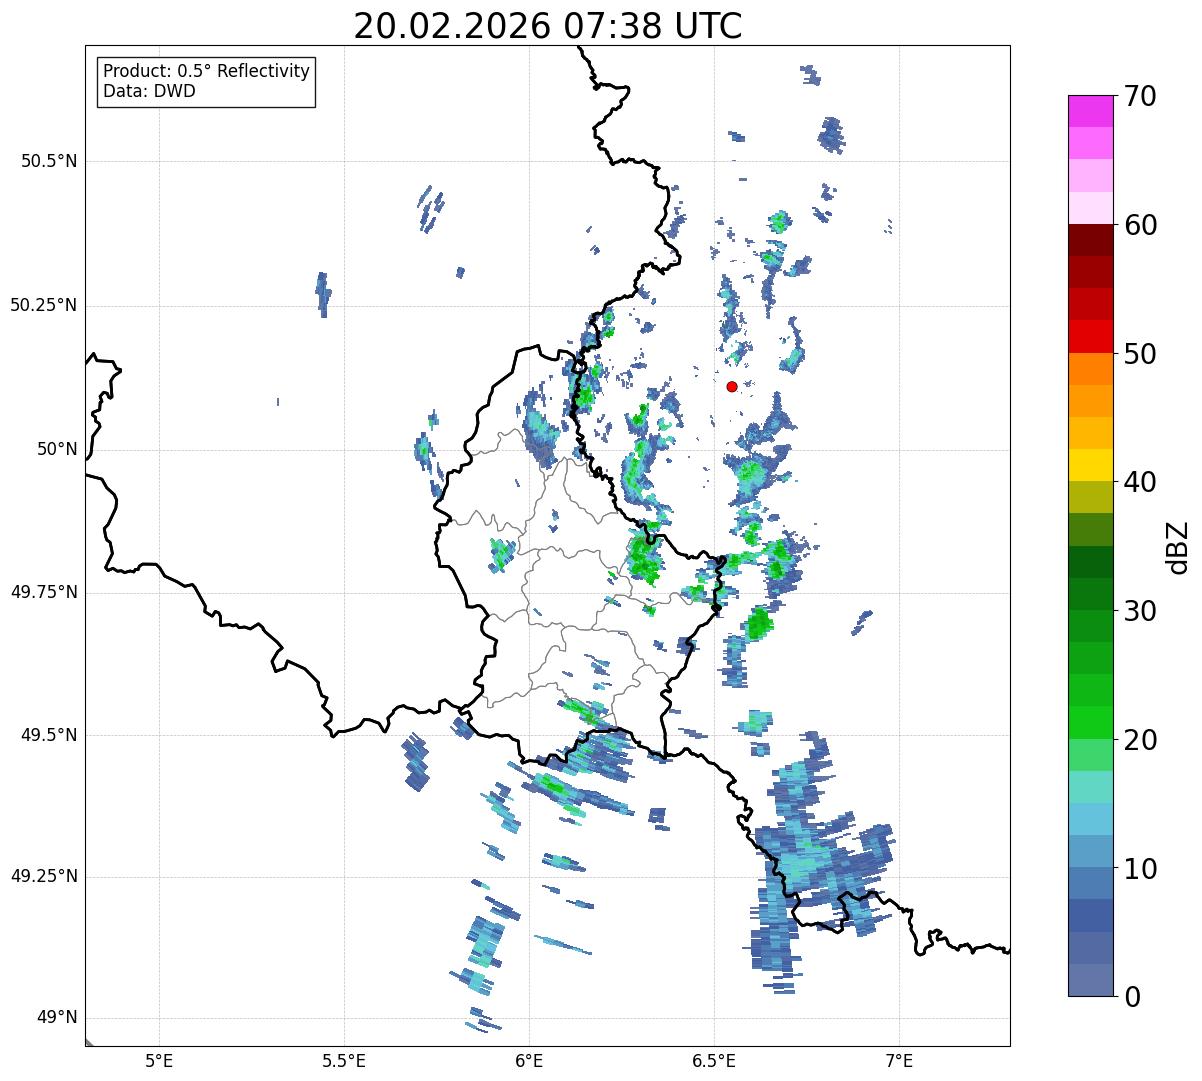Click the 'dBZ' colorbar axis label
Screen dimensions: 1202x1081
[x=1179, y=547]
